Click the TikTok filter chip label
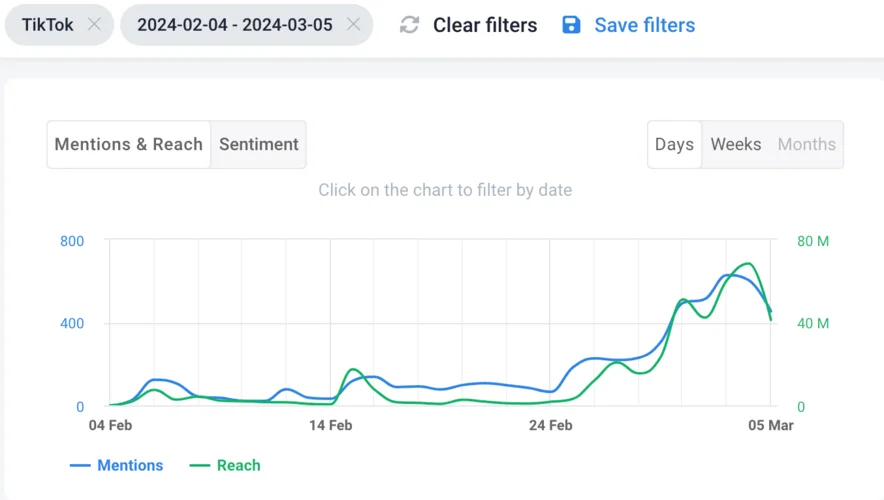The height and width of the screenshot is (500, 884). point(47,25)
